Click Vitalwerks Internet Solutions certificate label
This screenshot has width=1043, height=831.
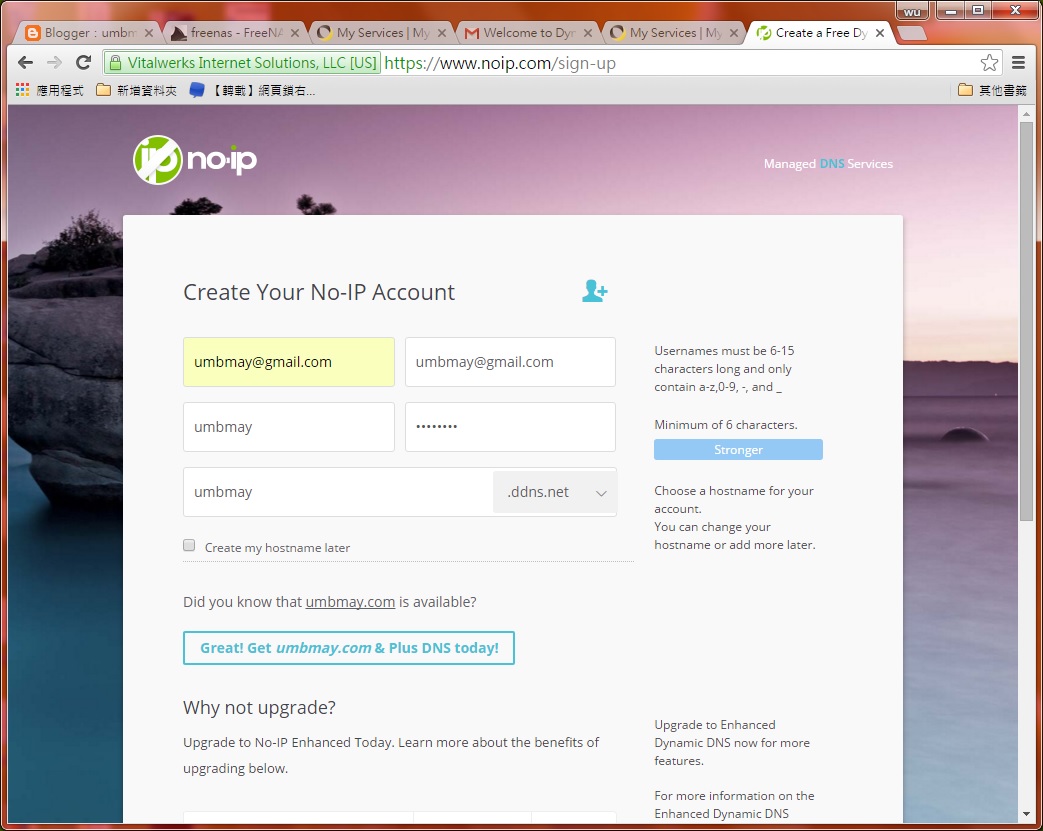[x=243, y=63]
